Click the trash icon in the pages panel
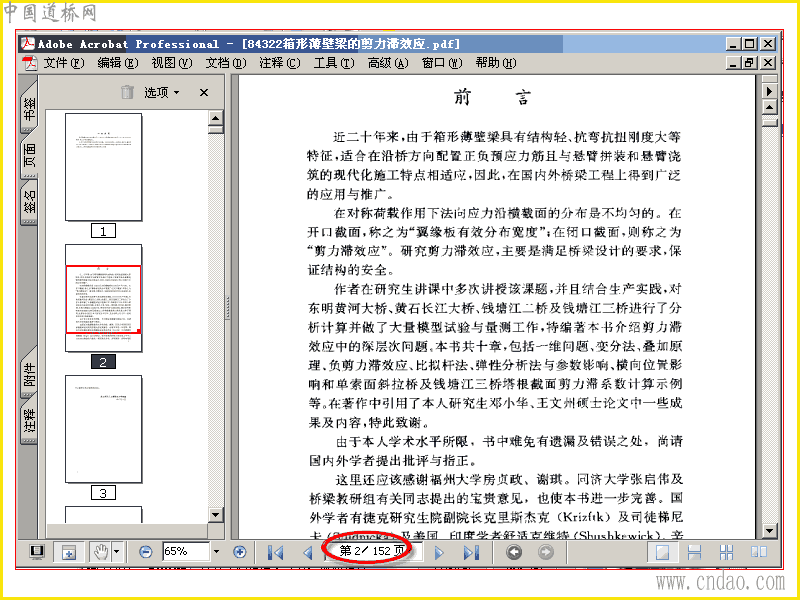This screenshot has height=600, width=800. tap(127, 92)
